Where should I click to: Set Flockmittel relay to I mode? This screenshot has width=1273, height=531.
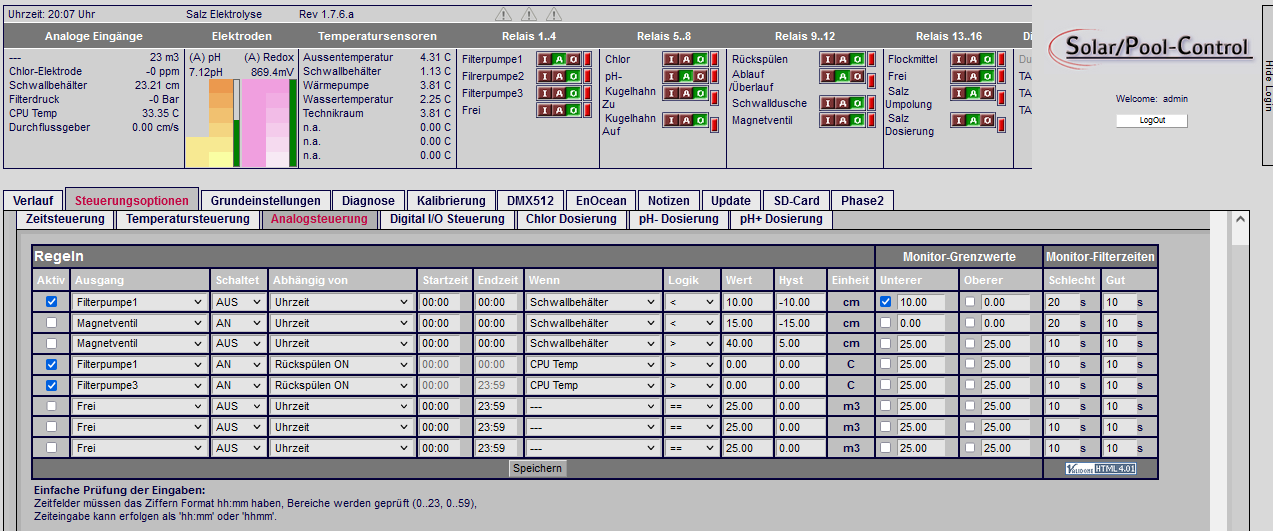coord(958,59)
